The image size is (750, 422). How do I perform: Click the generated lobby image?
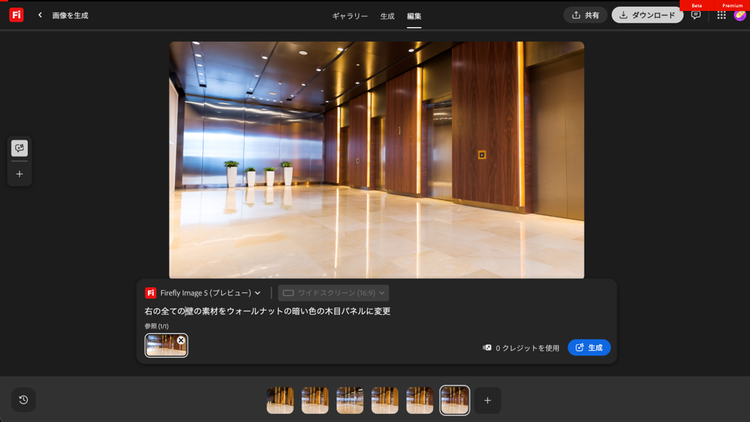(376, 160)
